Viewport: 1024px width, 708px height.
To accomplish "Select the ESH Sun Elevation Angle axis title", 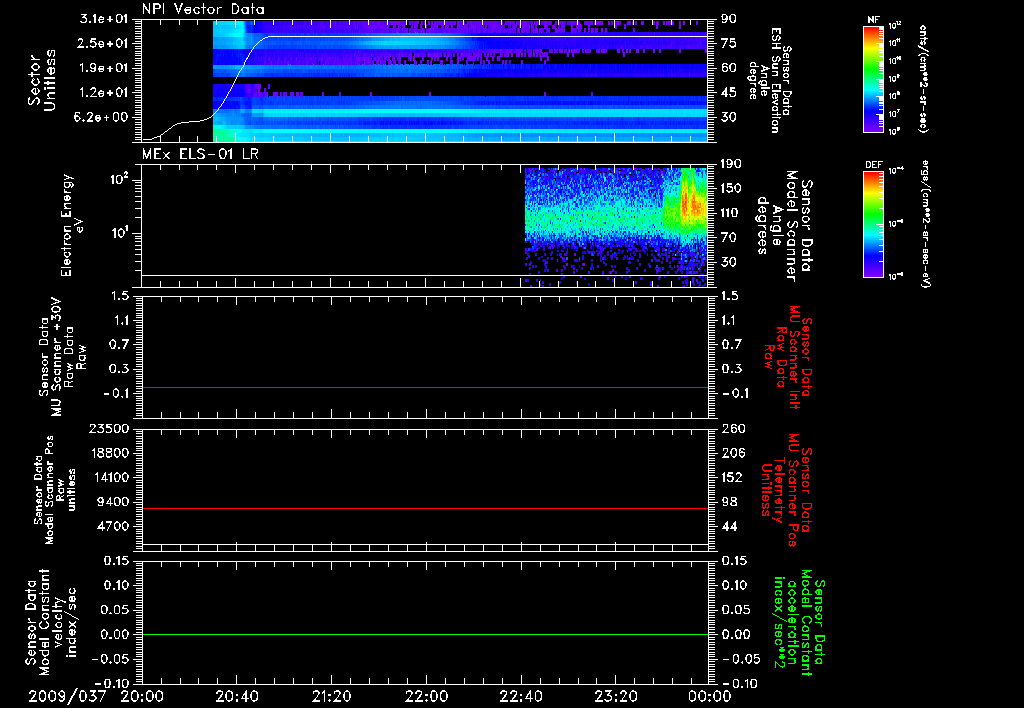I will (769, 80).
